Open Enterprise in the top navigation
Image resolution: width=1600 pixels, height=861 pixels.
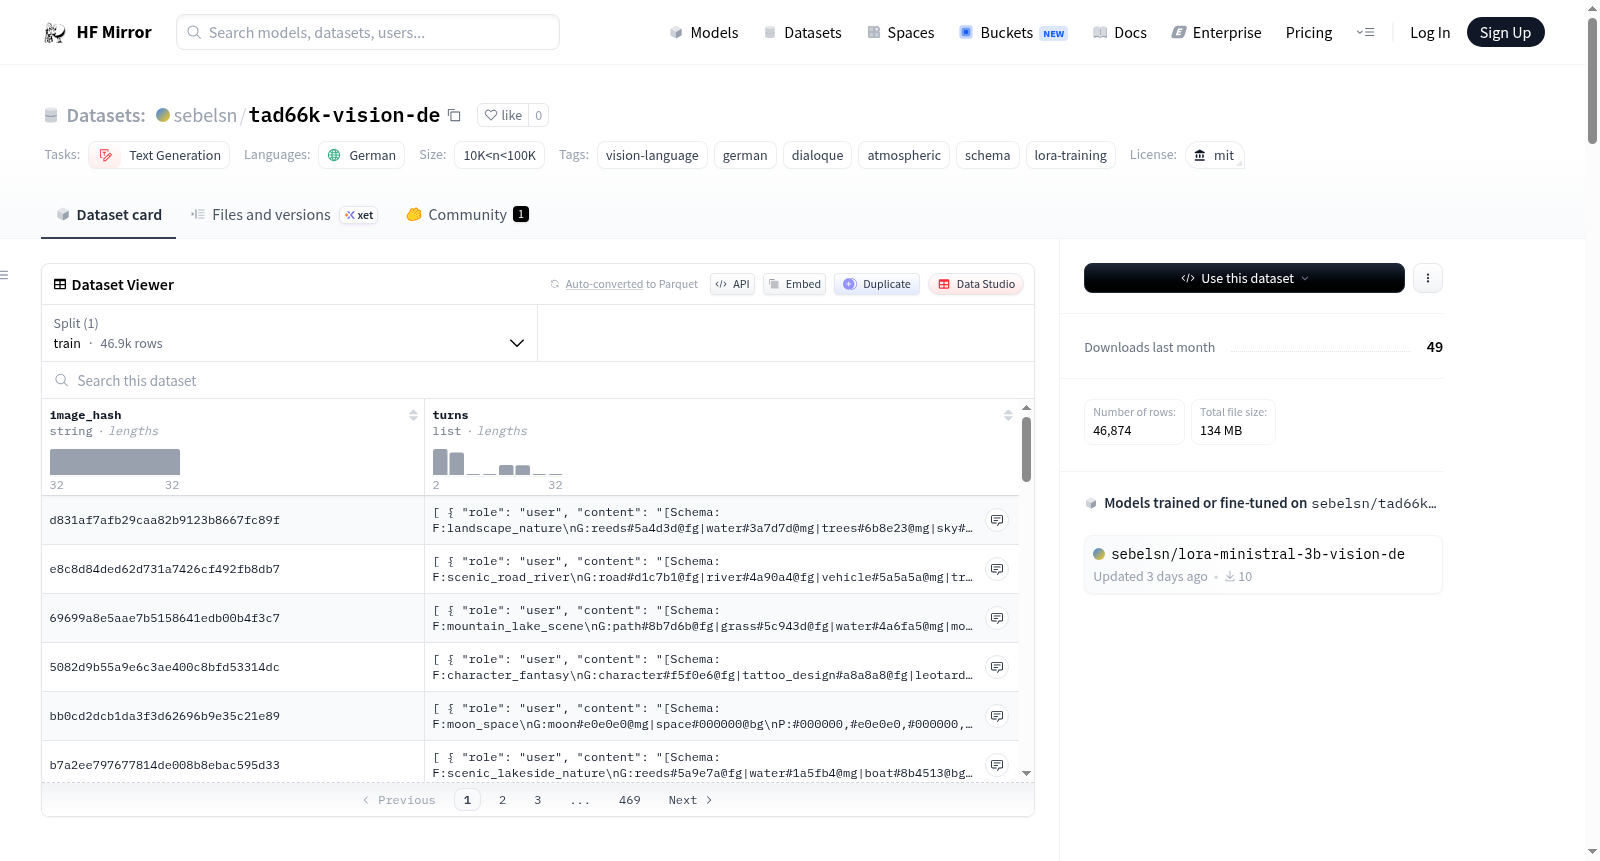[x=1216, y=32]
